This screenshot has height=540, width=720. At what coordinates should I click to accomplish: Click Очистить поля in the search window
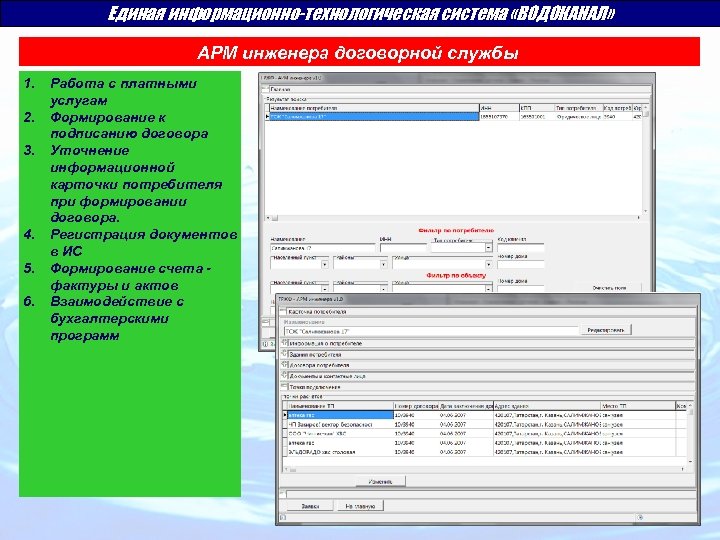609,288
